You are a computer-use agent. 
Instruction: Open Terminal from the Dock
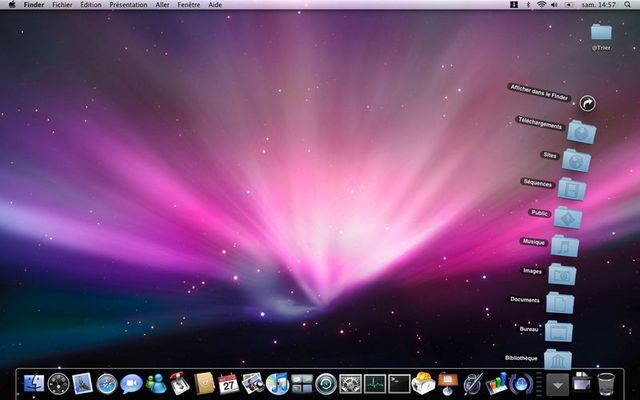[399, 384]
